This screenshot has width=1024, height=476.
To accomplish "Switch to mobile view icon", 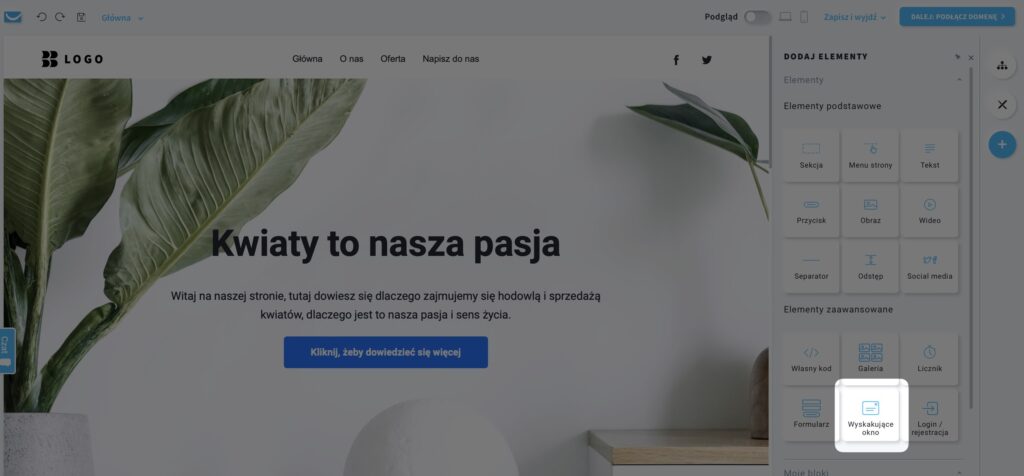I will click(x=804, y=17).
